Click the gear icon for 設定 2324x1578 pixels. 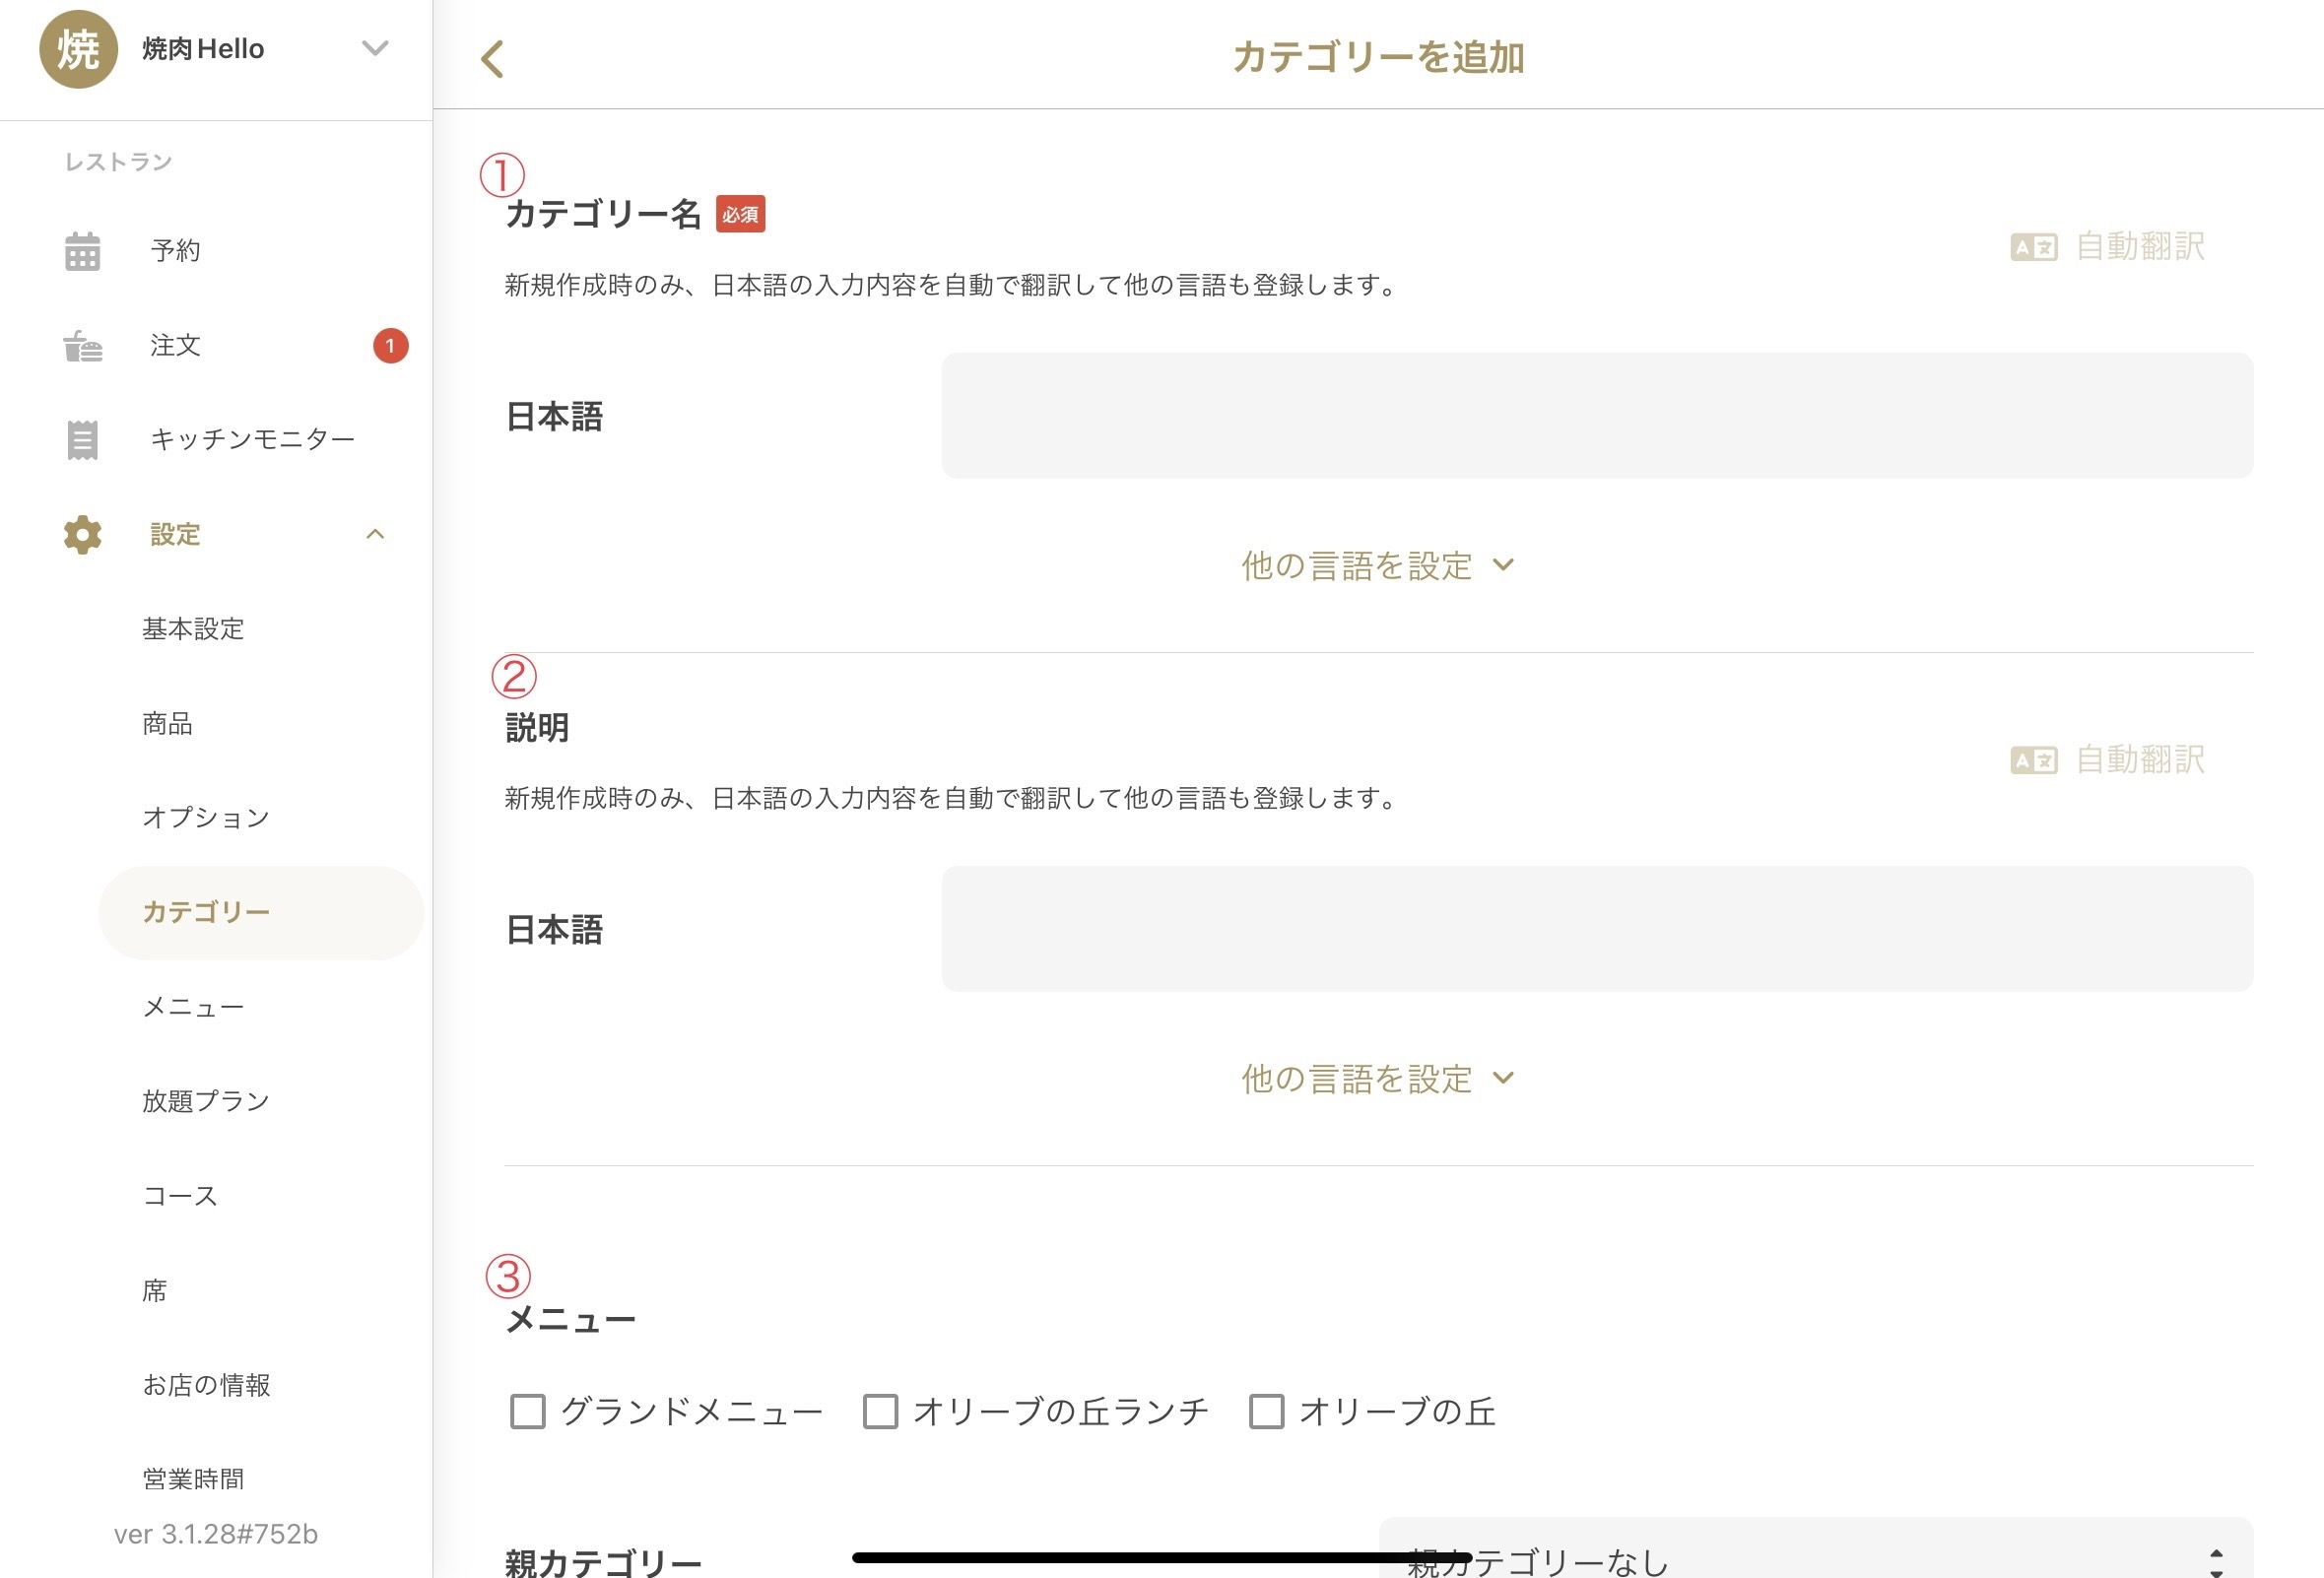(82, 535)
